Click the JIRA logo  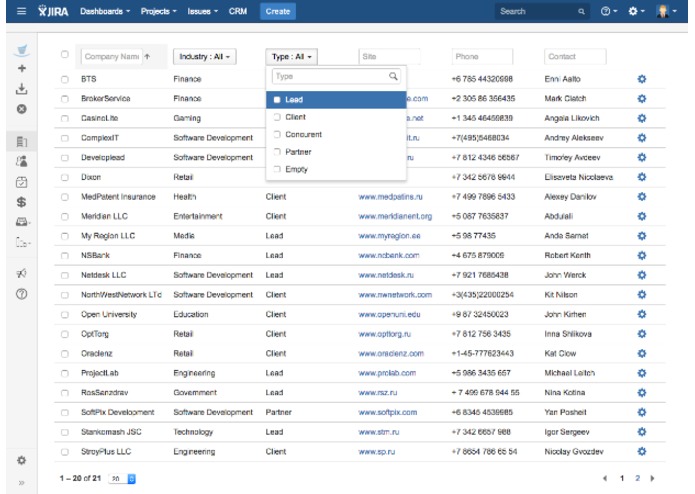point(53,11)
